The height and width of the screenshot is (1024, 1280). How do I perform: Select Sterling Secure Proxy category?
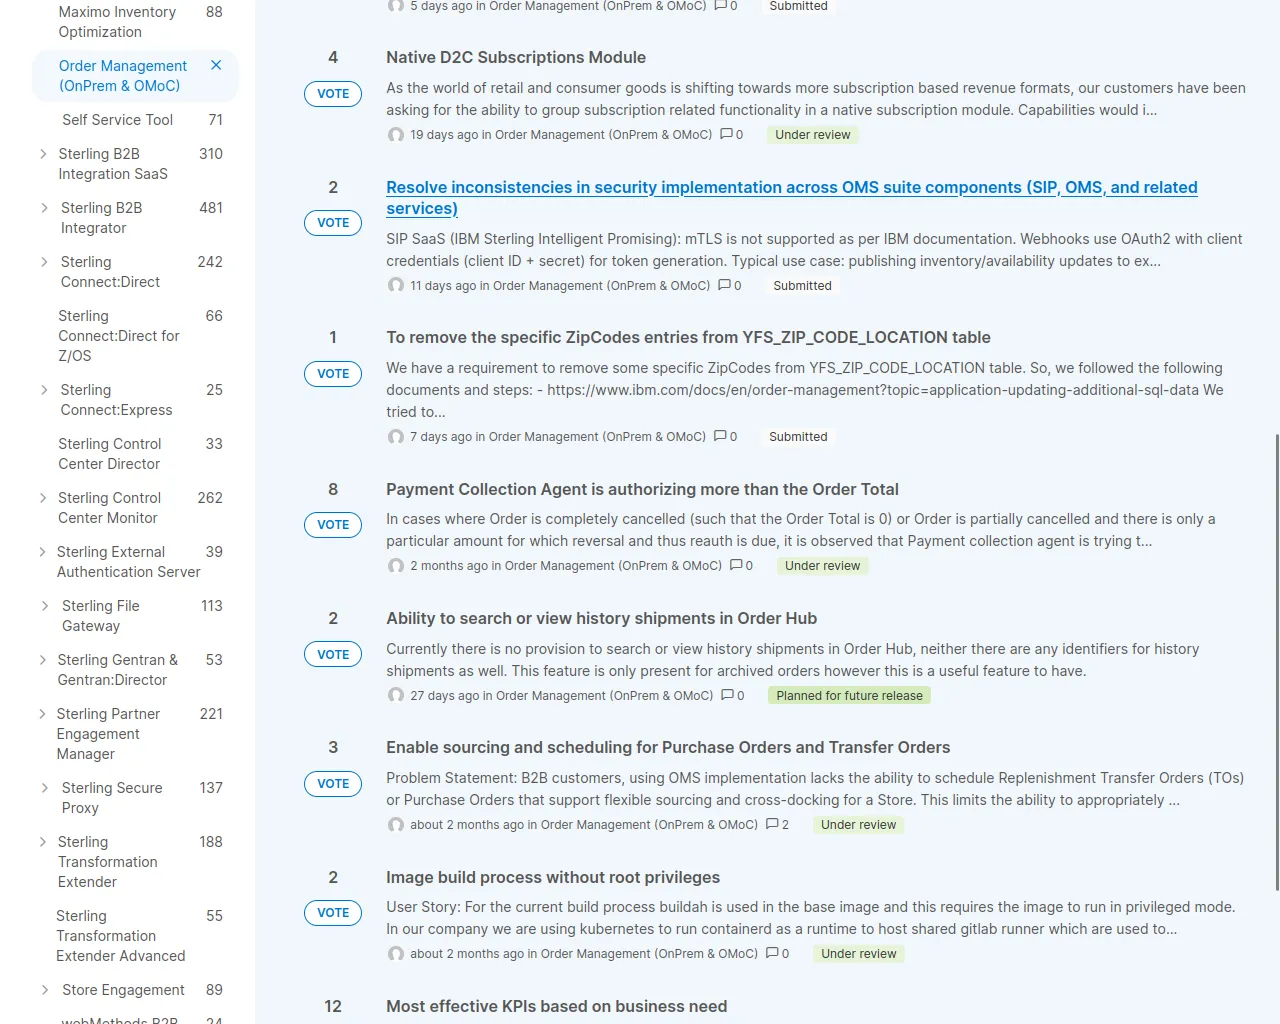pyautogui.click(x=112, y=798)
